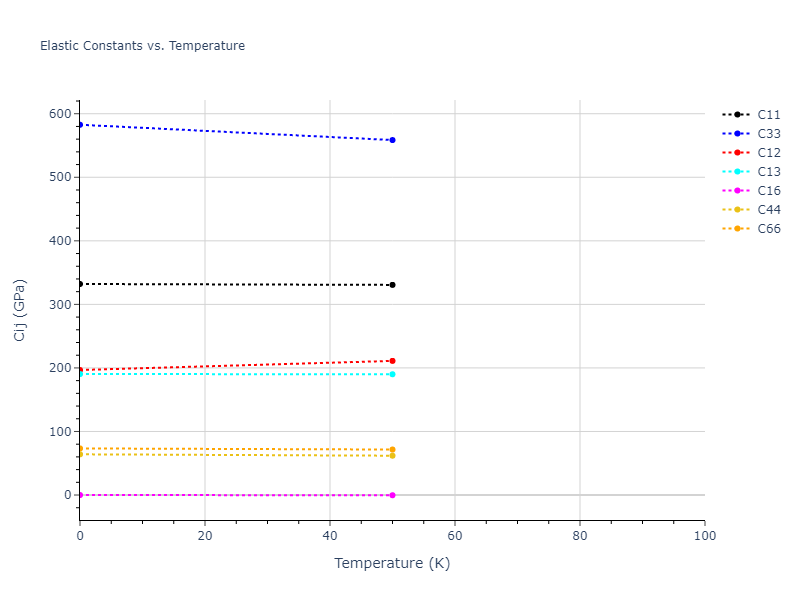Click the 100 tick label on the x-axis
The width and height of the screenshot is (800, 600).
[704, 536]
